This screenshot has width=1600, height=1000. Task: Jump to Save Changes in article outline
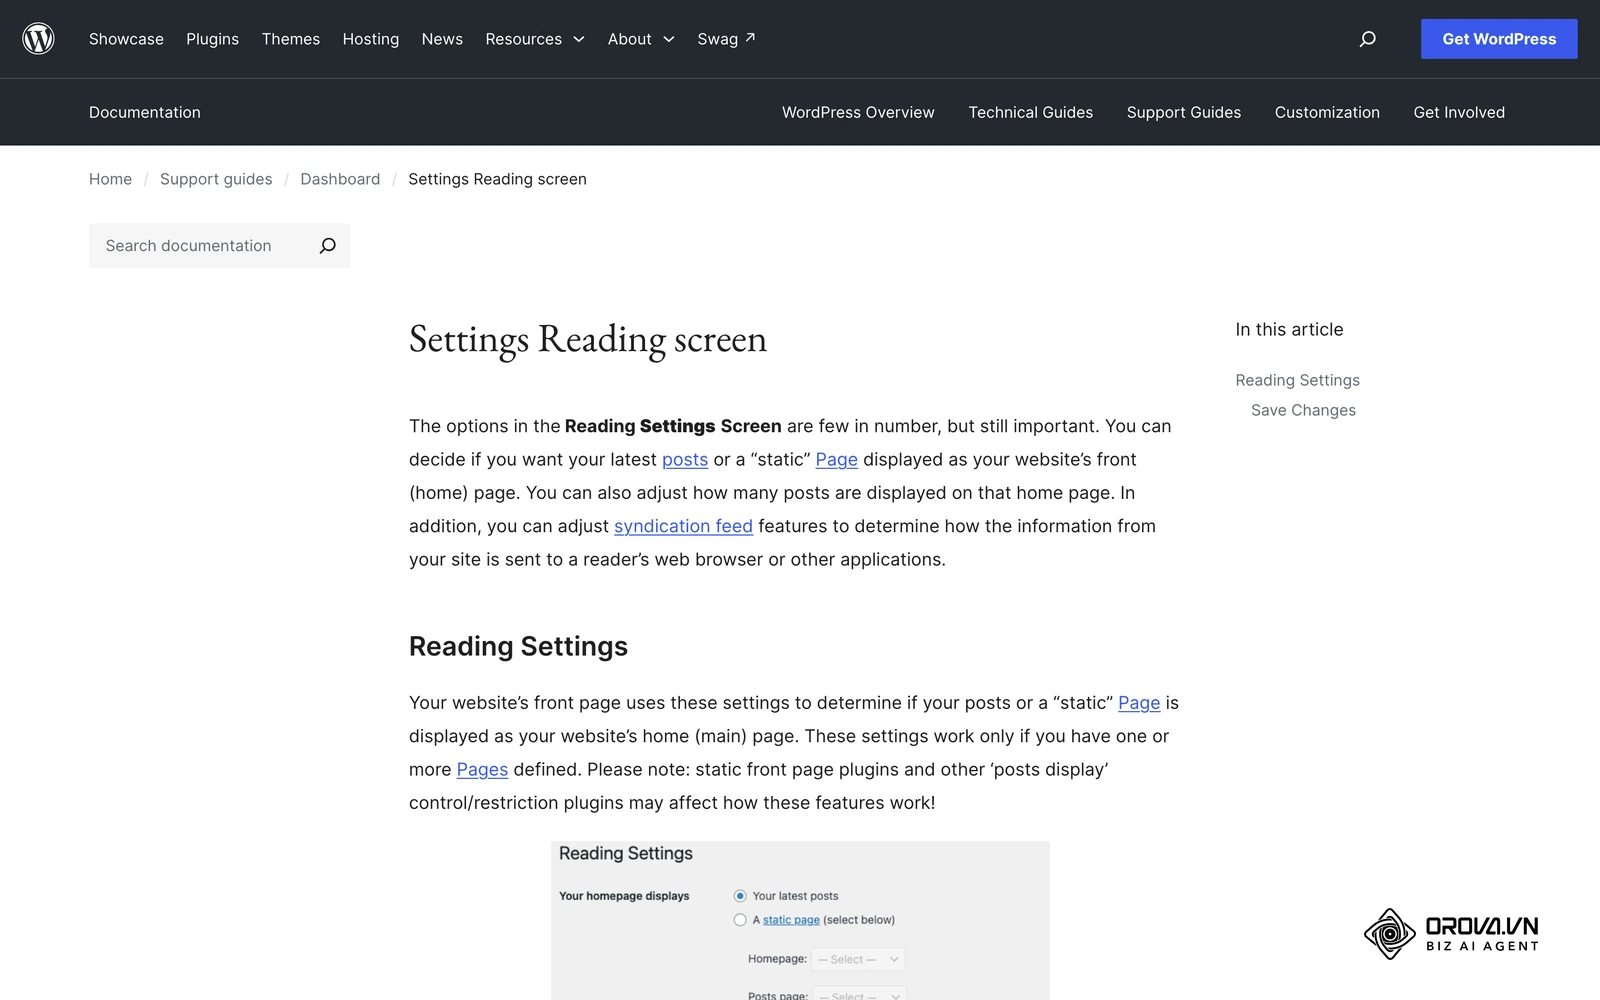pos(1303,410)
